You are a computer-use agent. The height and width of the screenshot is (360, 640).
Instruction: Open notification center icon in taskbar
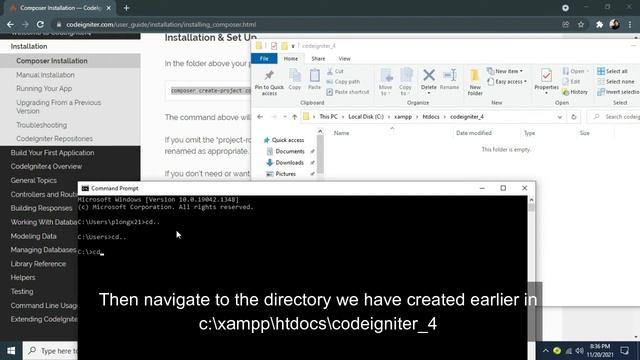(624, 351)
